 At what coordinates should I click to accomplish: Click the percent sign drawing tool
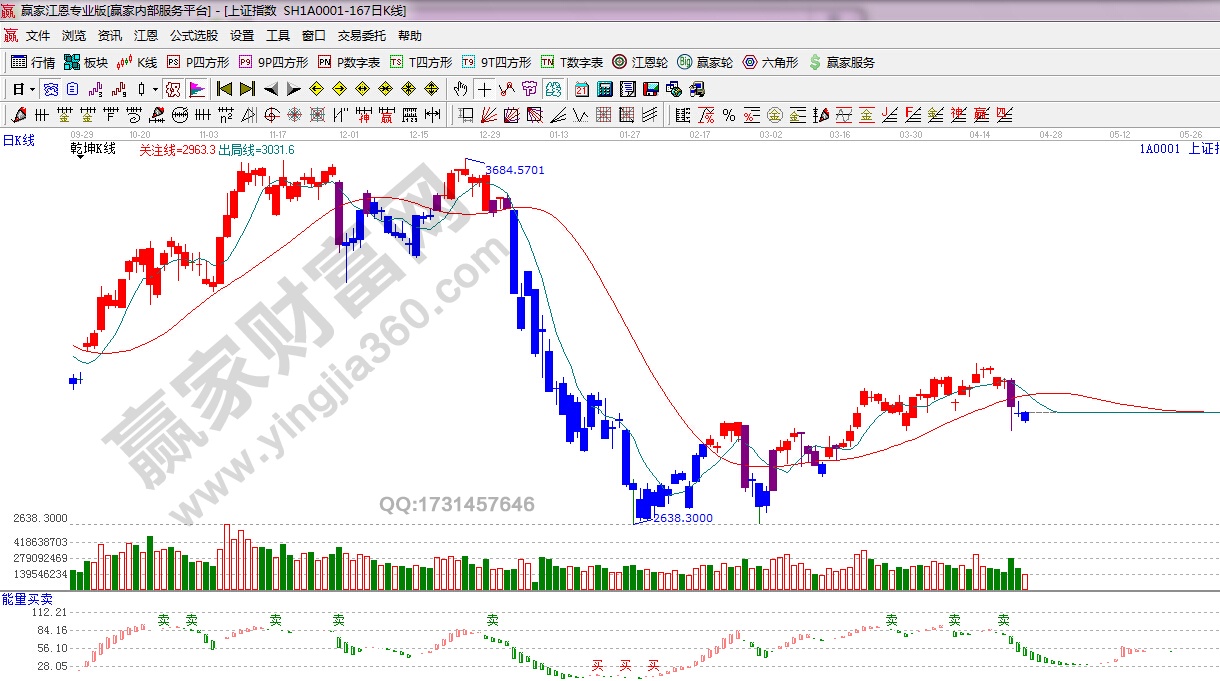[729, 115]
